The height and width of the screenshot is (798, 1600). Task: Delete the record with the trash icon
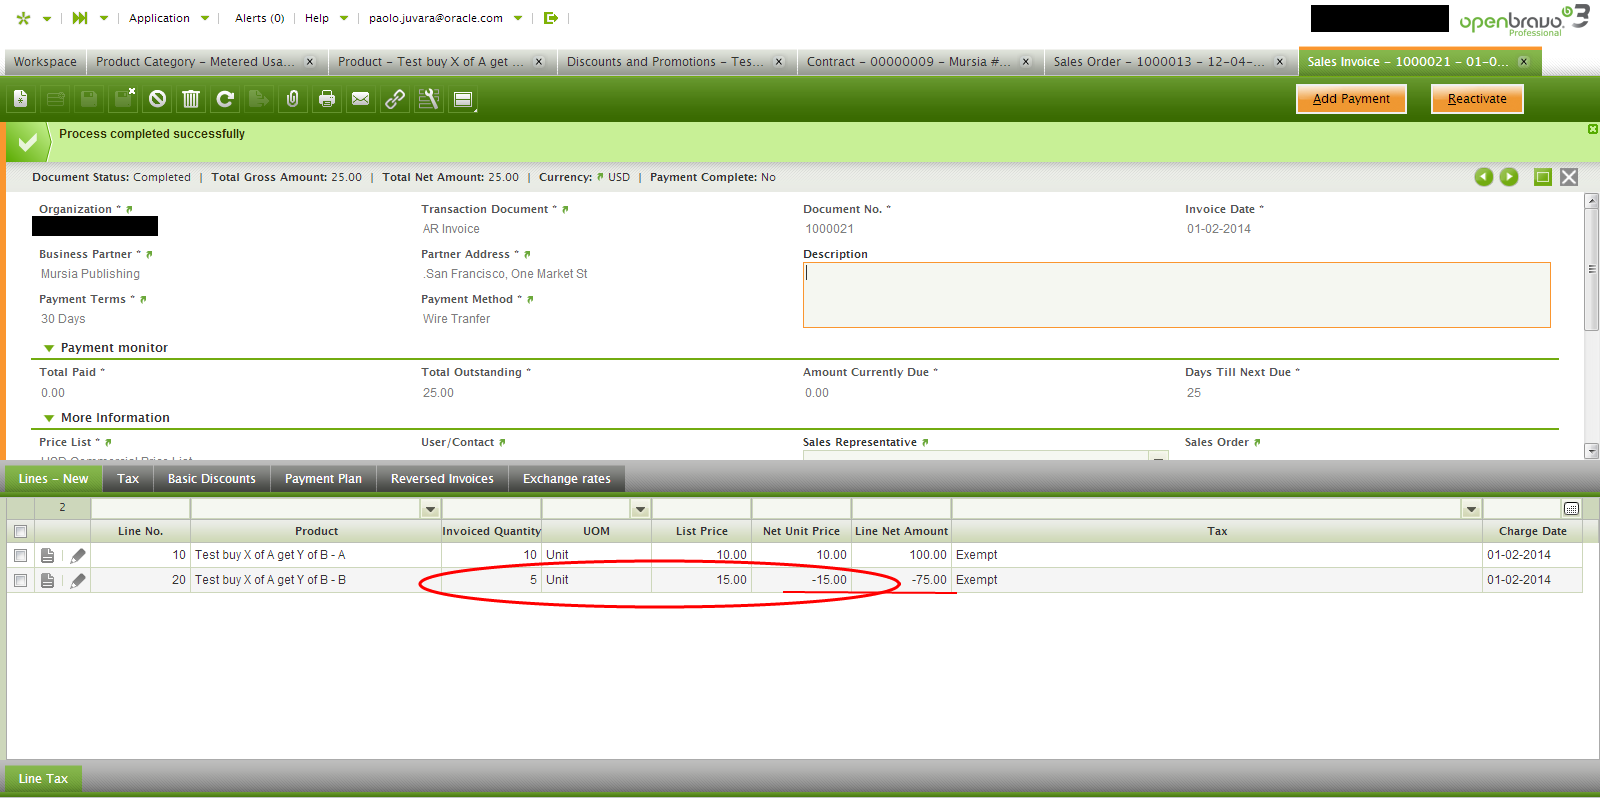click(191, 99)
